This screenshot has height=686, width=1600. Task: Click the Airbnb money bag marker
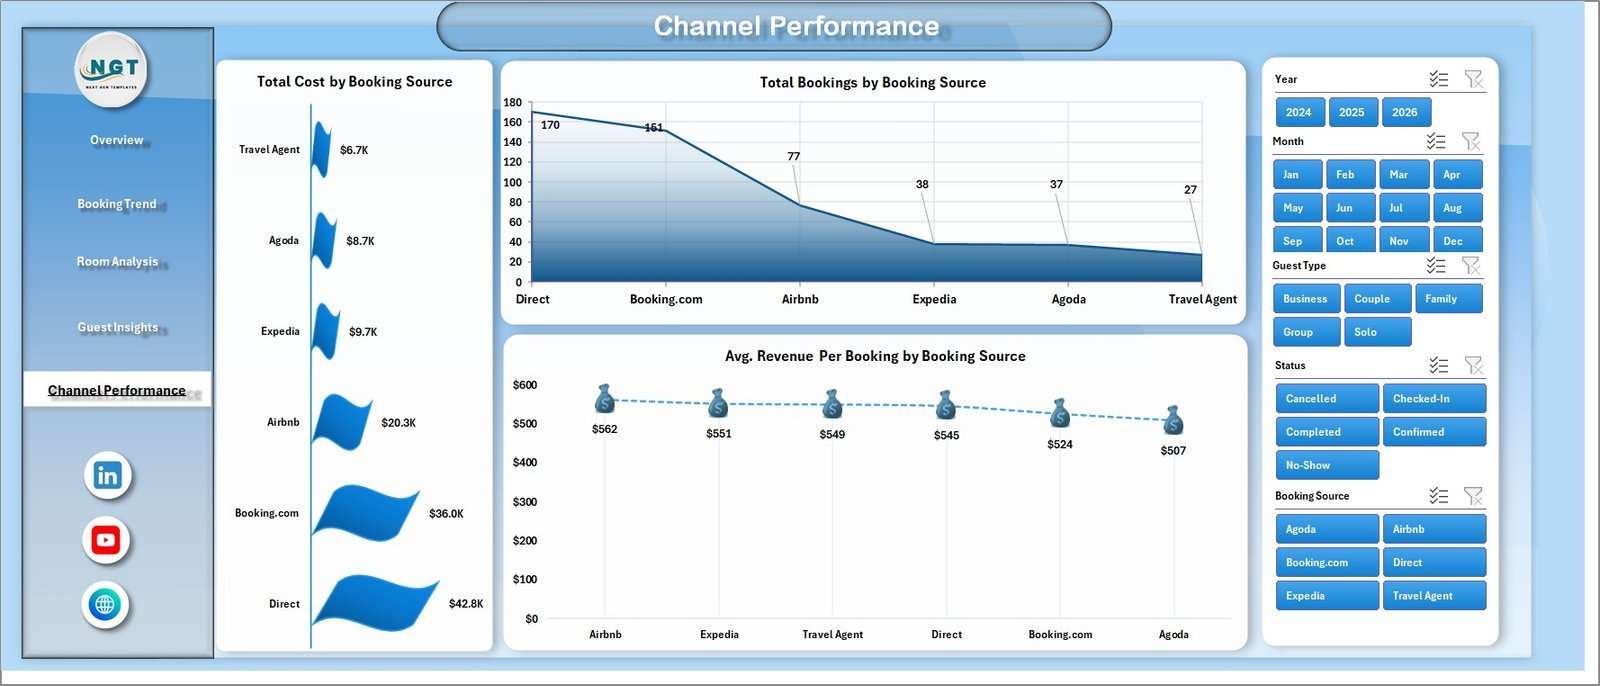pyautogui.click(x=604, y=399)
